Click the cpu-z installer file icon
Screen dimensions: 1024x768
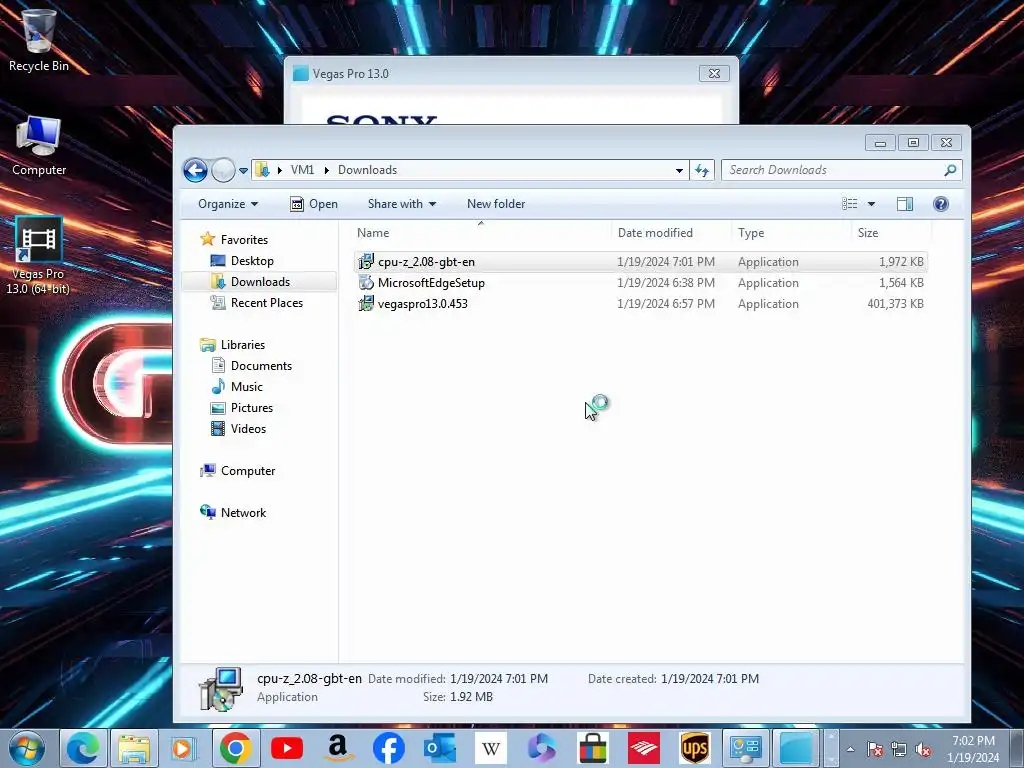[x=366, y=262]
